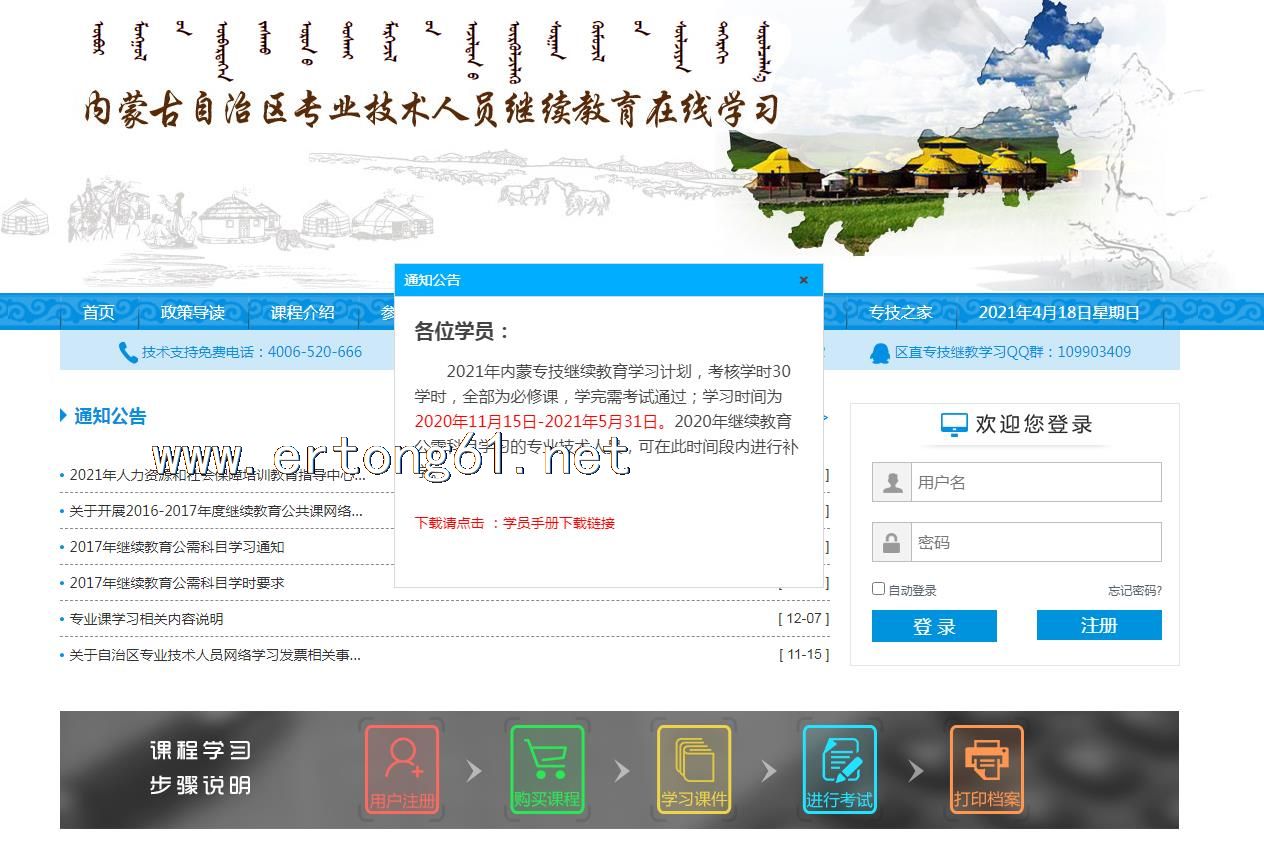Open 学员手册下载链接 in the popup
Screen dimensions: 1264x843
pyautogui.click(x=558, y=523)
